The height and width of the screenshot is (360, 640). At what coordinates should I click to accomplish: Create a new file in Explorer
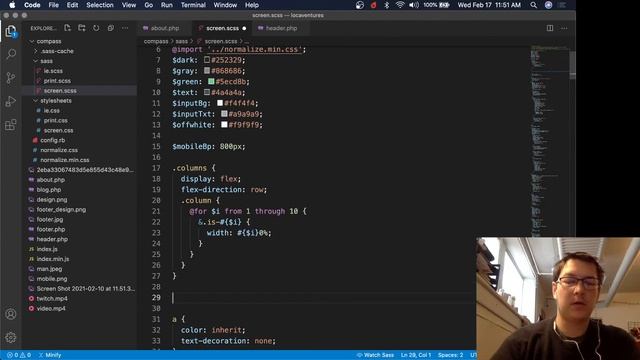coord(67,28)
